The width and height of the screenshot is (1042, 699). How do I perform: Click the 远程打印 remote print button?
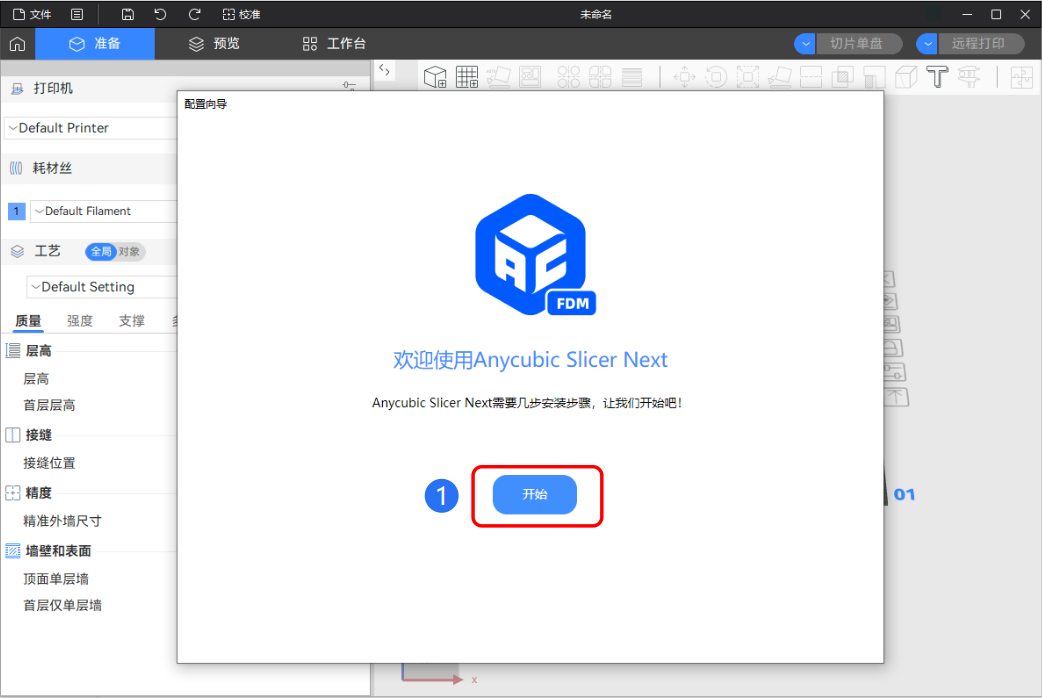[x=980, y=44]
